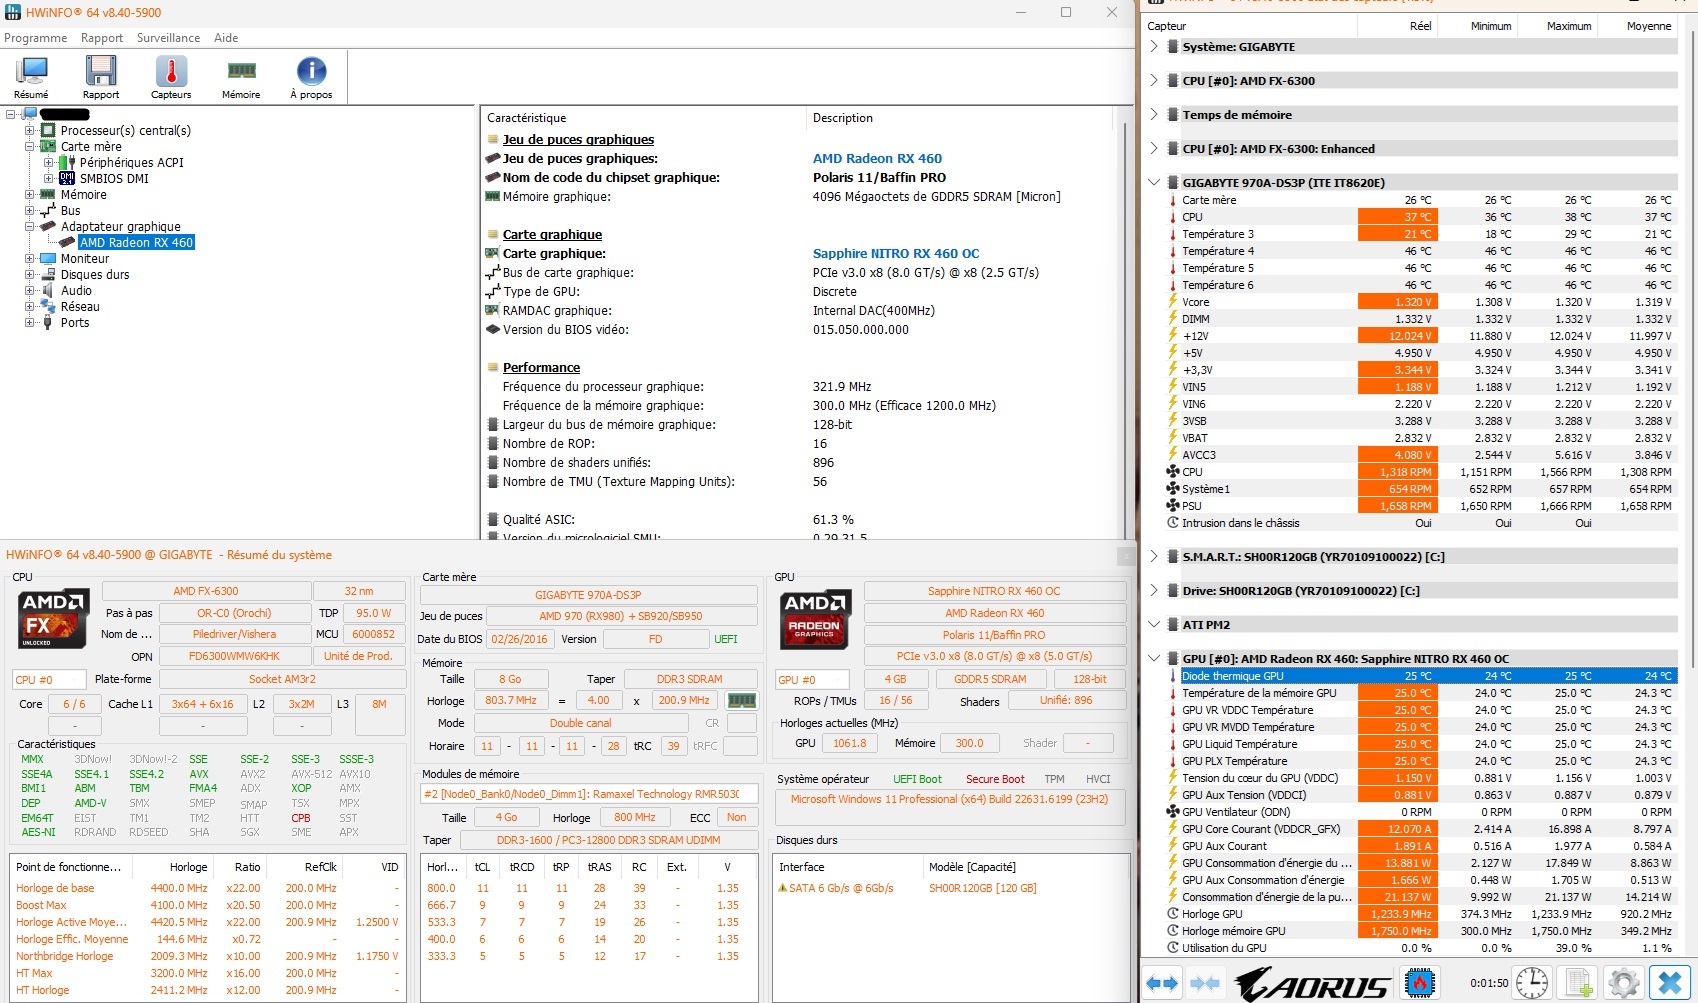Select Intrusion dans le châssis sensor row

point(1420,523)
